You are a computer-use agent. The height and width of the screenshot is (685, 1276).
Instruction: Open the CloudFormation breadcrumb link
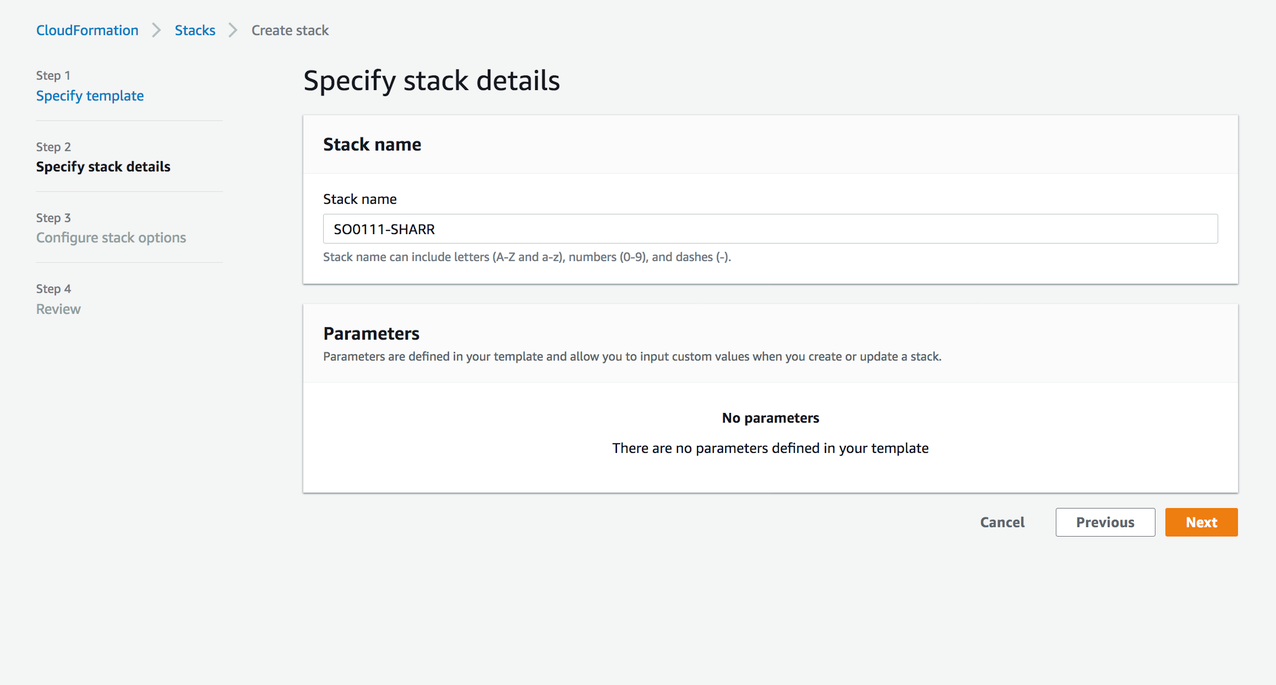(87, 30)
